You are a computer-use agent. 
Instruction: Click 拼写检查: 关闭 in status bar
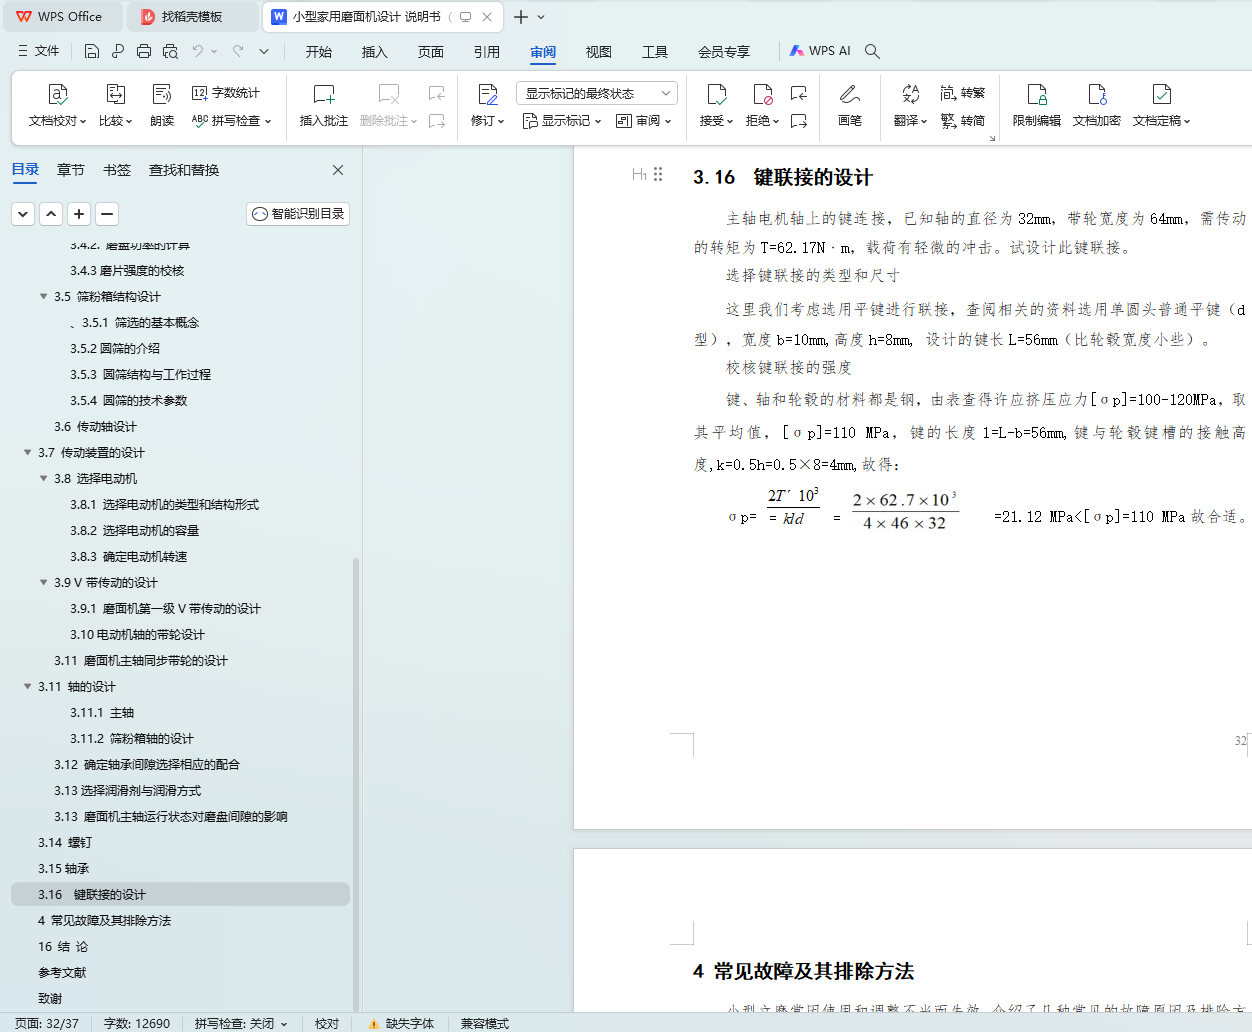point(241,1023)
